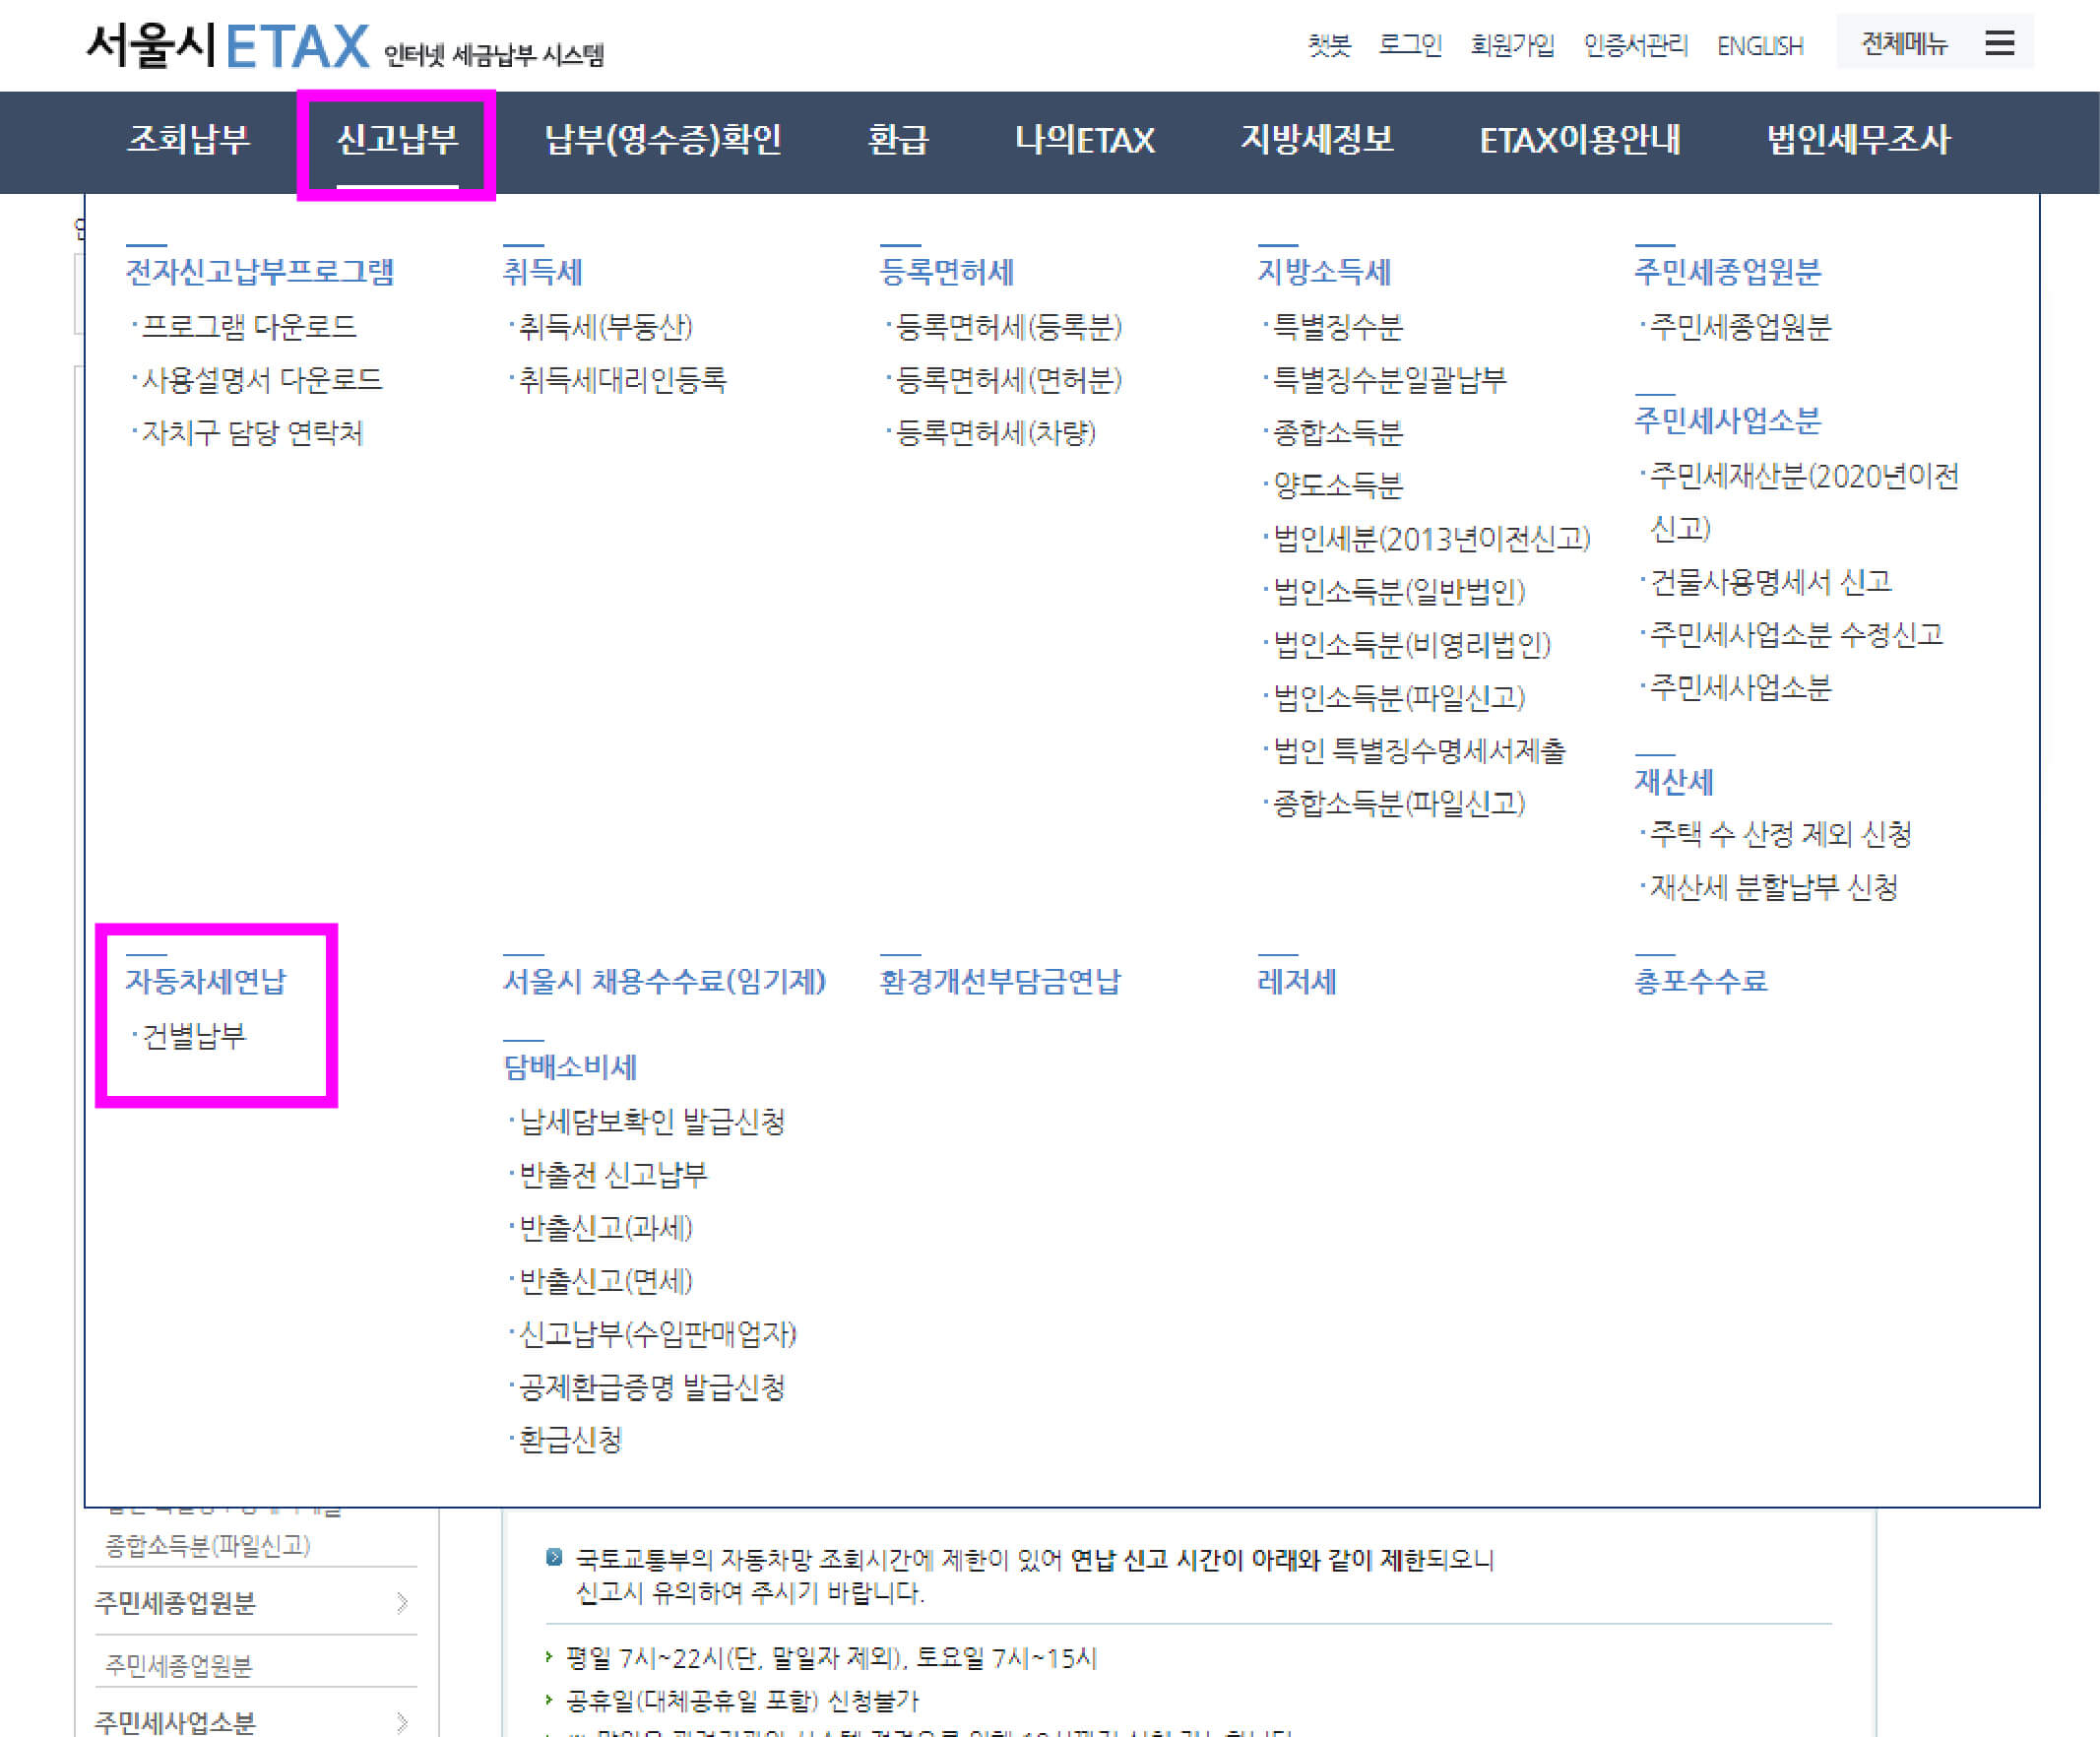This screenshot has height=1737, width=2100.
Task: Expand the 주민세종업원분 sidebar chevron
Action: click(401, 1603)
